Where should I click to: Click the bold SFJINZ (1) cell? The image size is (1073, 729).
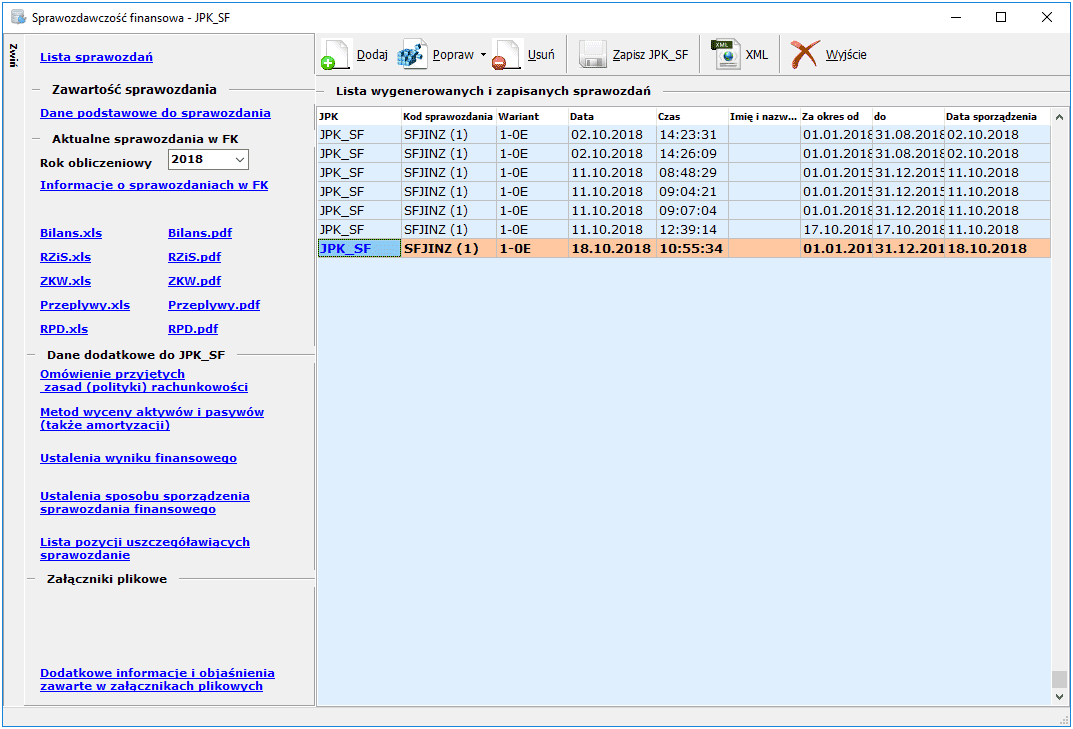click(x=449, y=248)
